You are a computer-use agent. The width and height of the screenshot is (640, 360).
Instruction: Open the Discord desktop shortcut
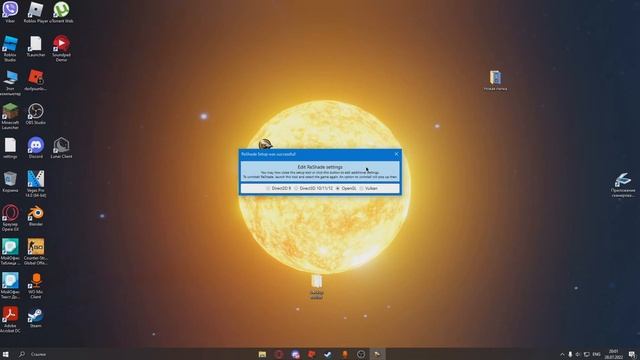[x=36, y=148]
